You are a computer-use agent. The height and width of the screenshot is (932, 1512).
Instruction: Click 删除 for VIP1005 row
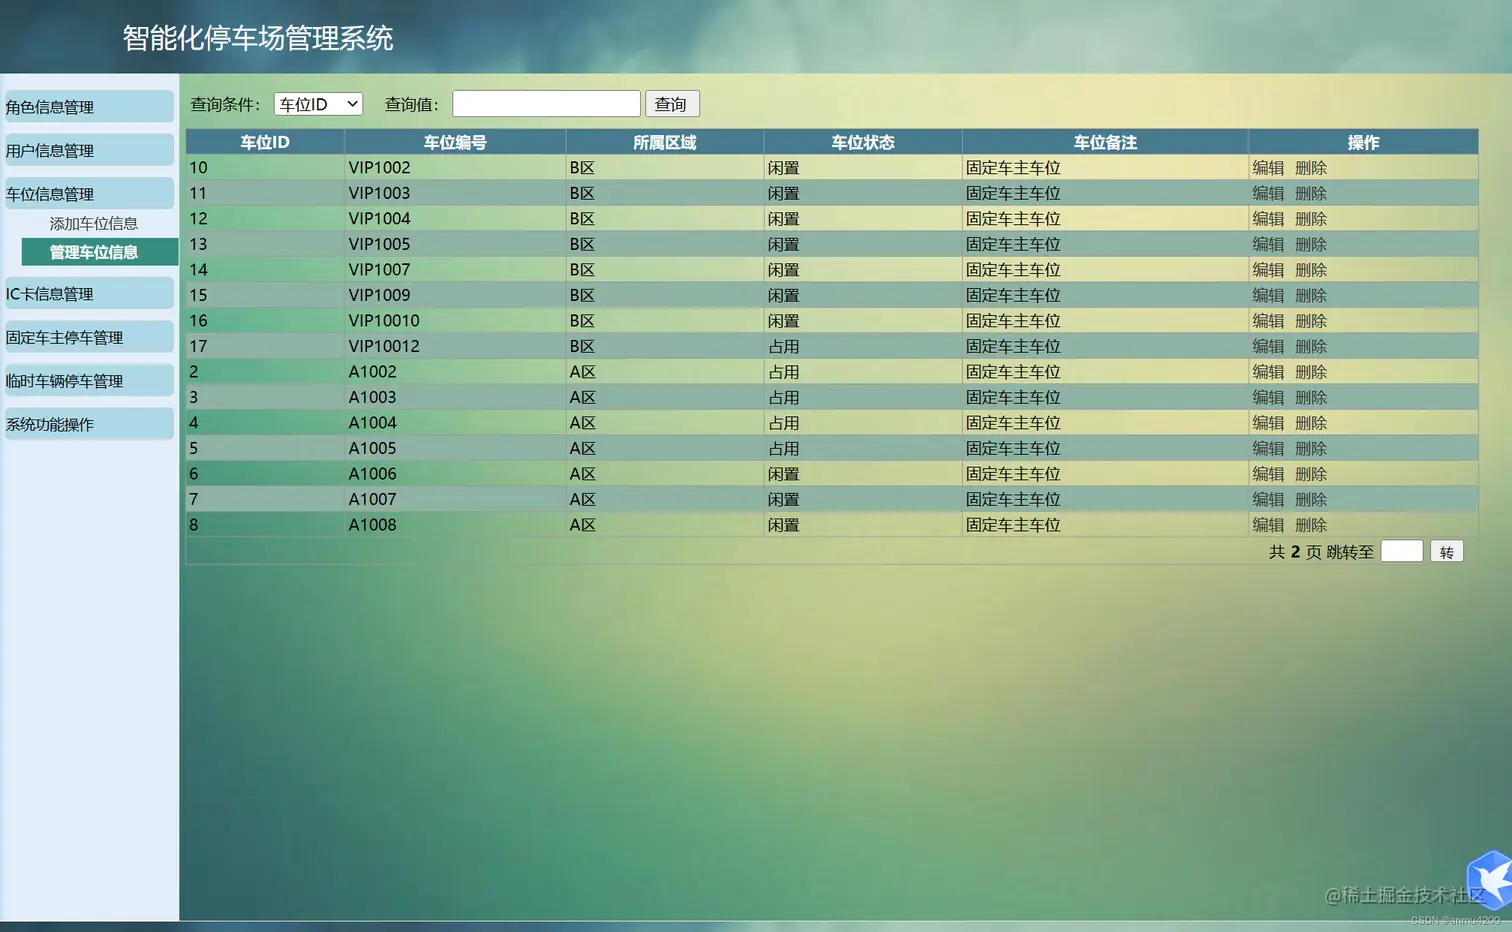(1311, 244)
